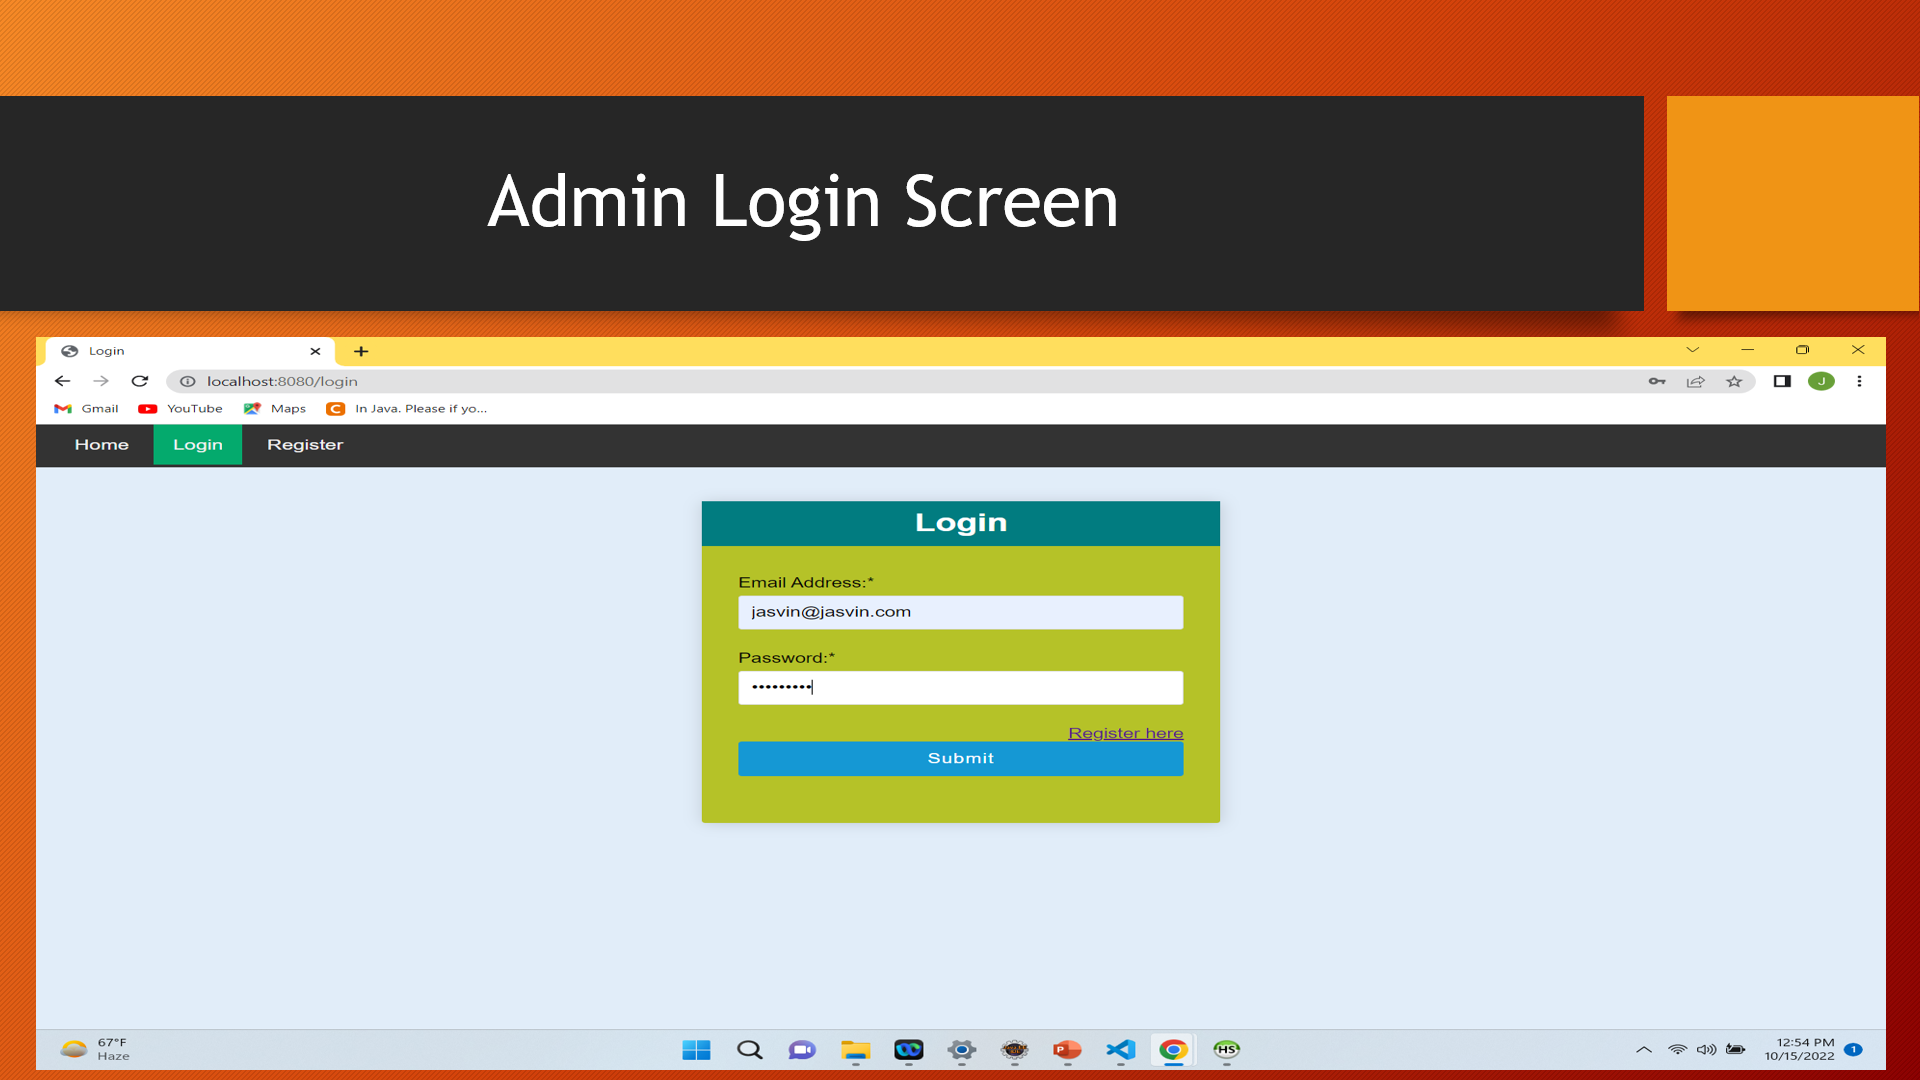Show hidden system tray icons
This screenshot has width=1920, height=1080.
[1643, 1049]
